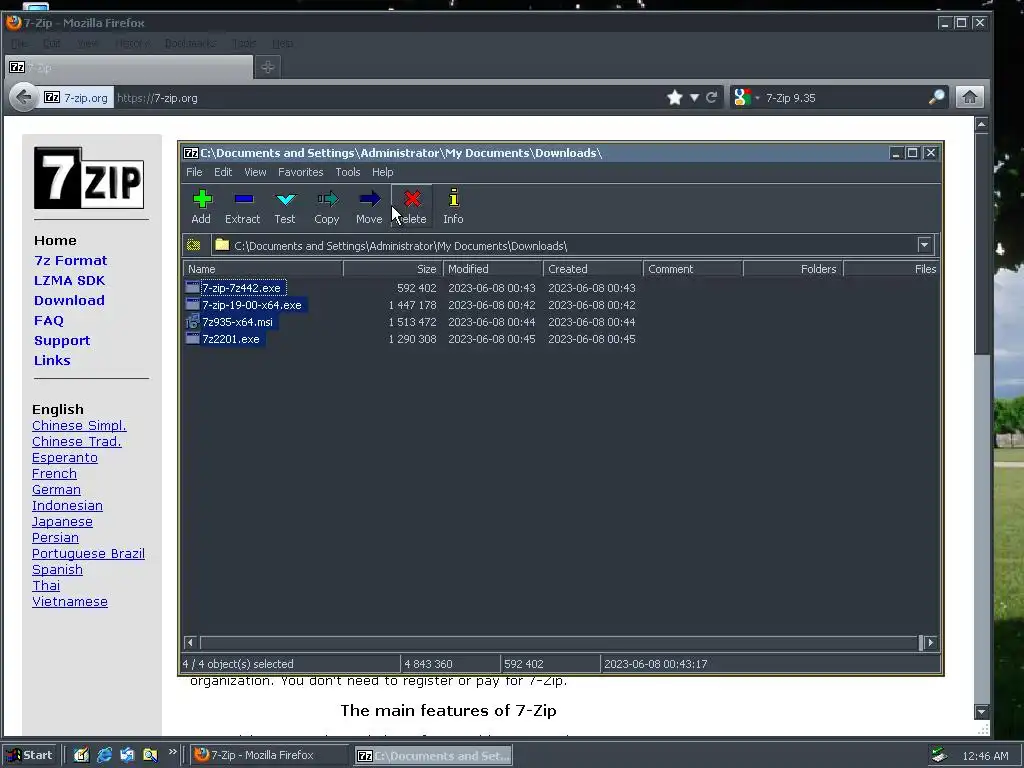Image resolution: width=1024 pixels, height=768 pixels.
Task: Click the 7-zip-7z442.exe file icon
Action: 192,287
